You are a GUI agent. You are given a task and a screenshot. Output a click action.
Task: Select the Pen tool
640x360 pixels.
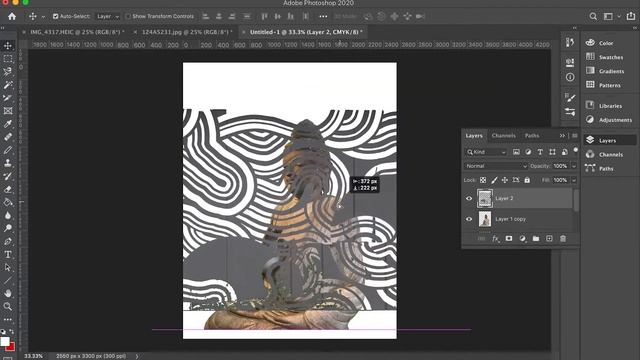[x=8, y=242]
